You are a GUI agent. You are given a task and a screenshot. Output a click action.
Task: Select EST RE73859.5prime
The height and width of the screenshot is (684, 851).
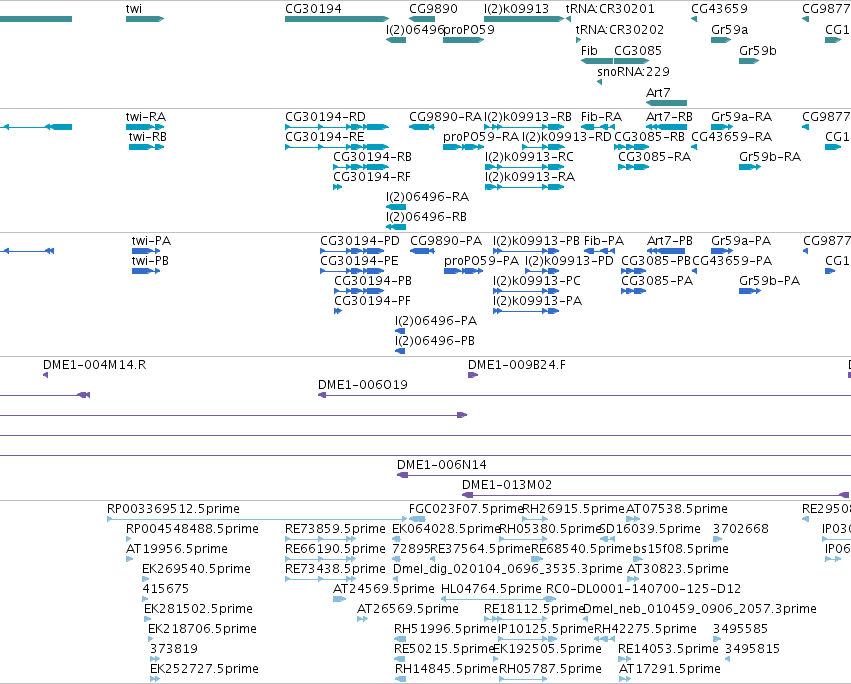pos(320,540)
